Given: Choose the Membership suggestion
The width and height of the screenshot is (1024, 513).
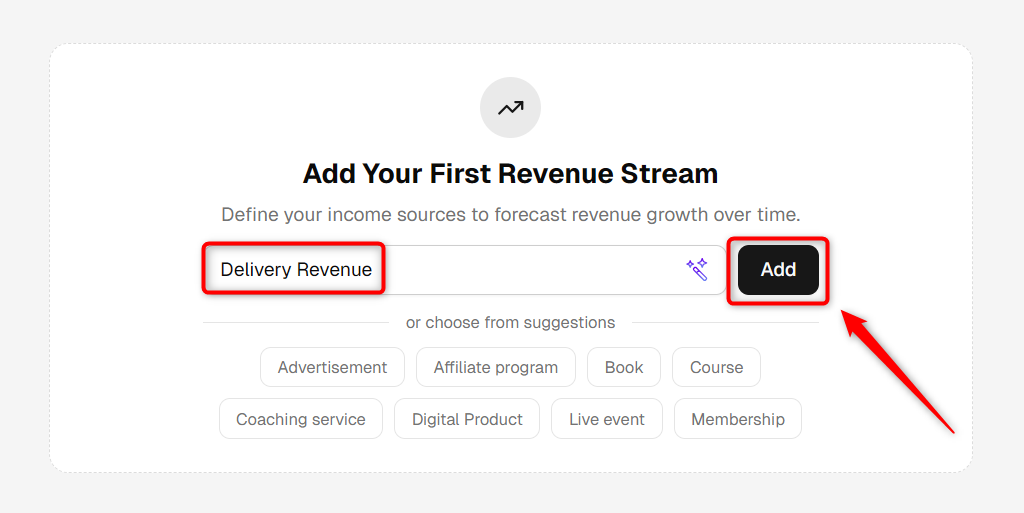Looking at the screenshot, I should (738, 419).
